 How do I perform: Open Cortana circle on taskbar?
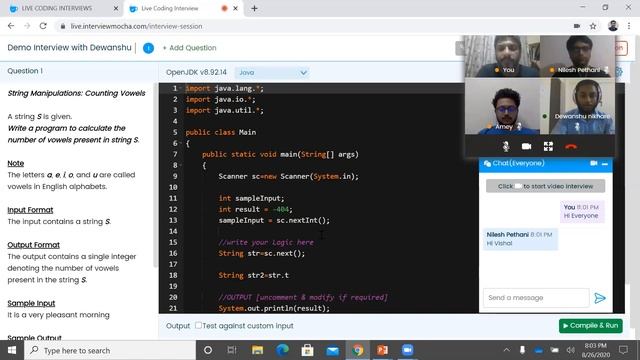coord(208,350)
